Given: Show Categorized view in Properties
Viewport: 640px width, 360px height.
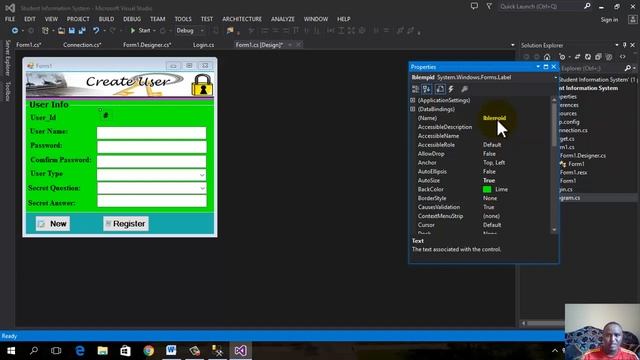Looking at the screenshot, I should click(416, 89).
